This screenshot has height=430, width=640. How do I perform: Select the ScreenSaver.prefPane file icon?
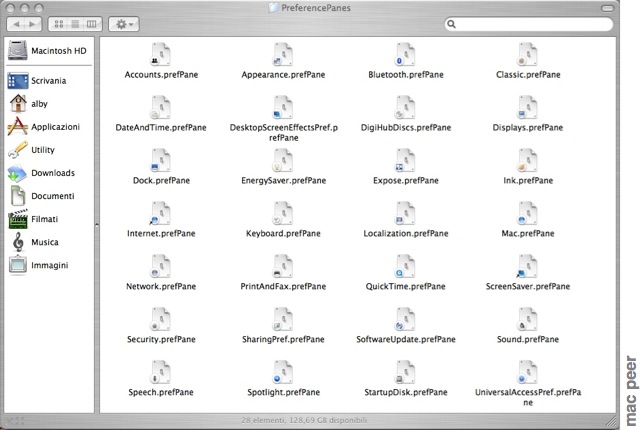pos(527,266)
